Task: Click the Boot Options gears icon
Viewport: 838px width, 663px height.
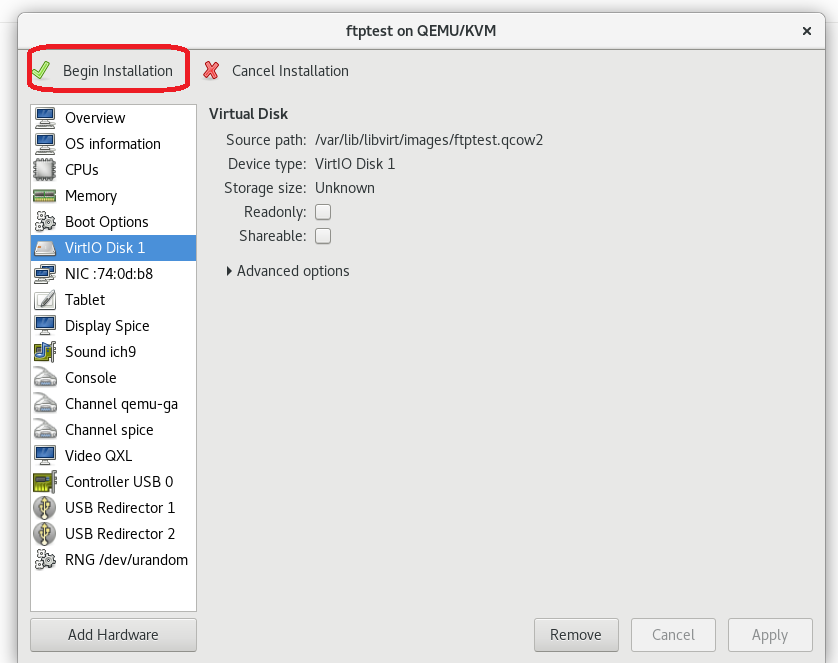Action: pyautogui.click(x=45, y=222)
